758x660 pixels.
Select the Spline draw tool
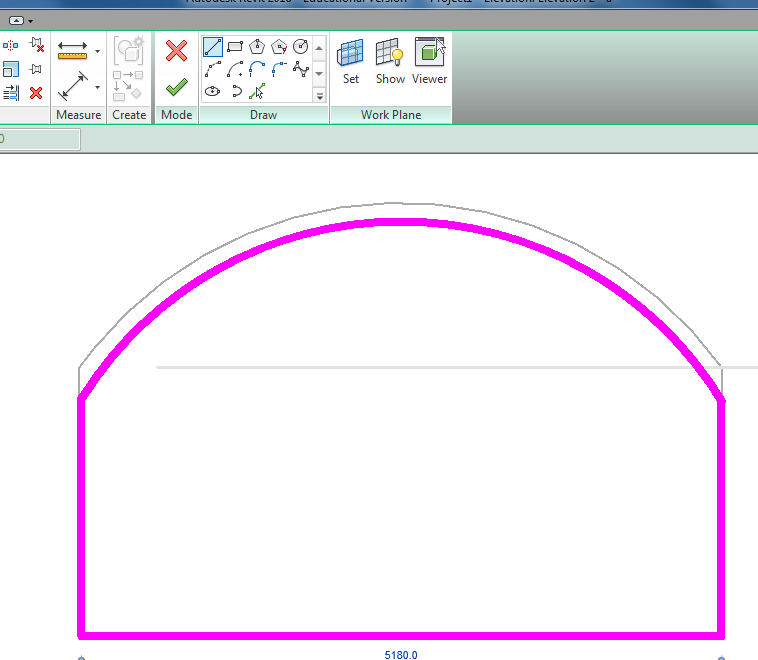[x=300, y=69]
